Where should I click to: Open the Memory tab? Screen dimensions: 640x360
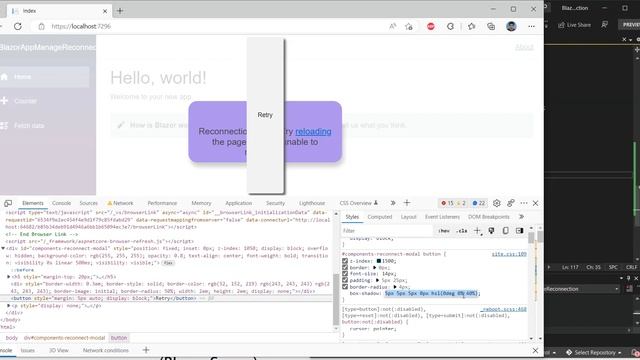coord(201,203)
